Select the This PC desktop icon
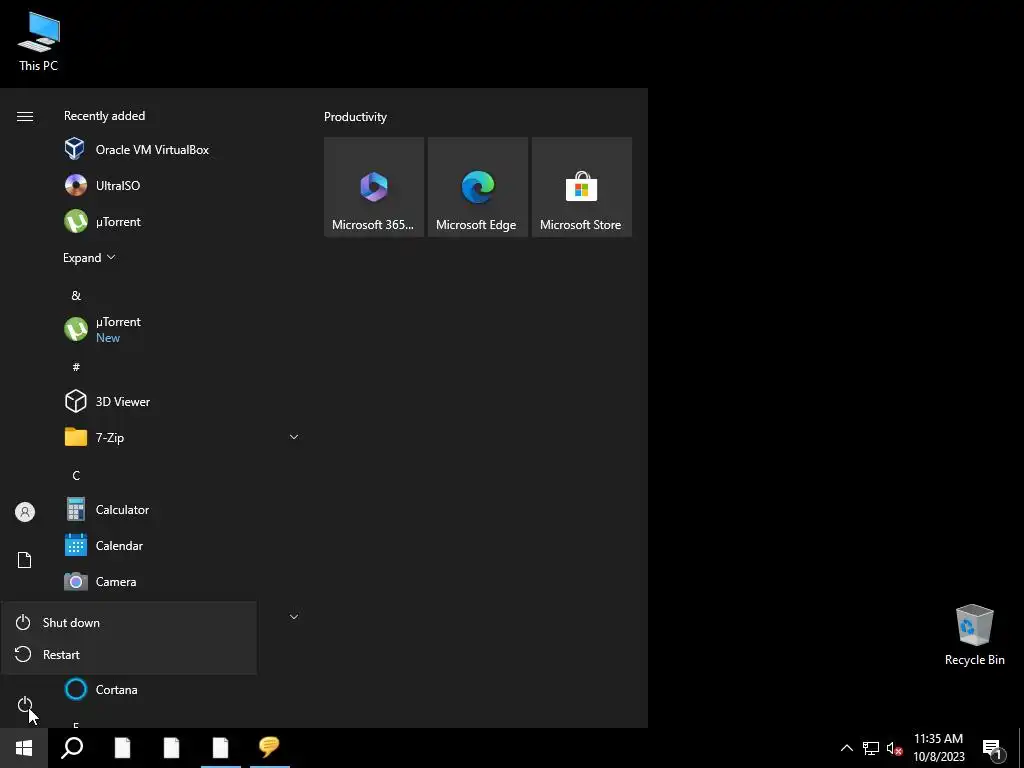The width and height of the screenshot is (1024, 768). 39,42
